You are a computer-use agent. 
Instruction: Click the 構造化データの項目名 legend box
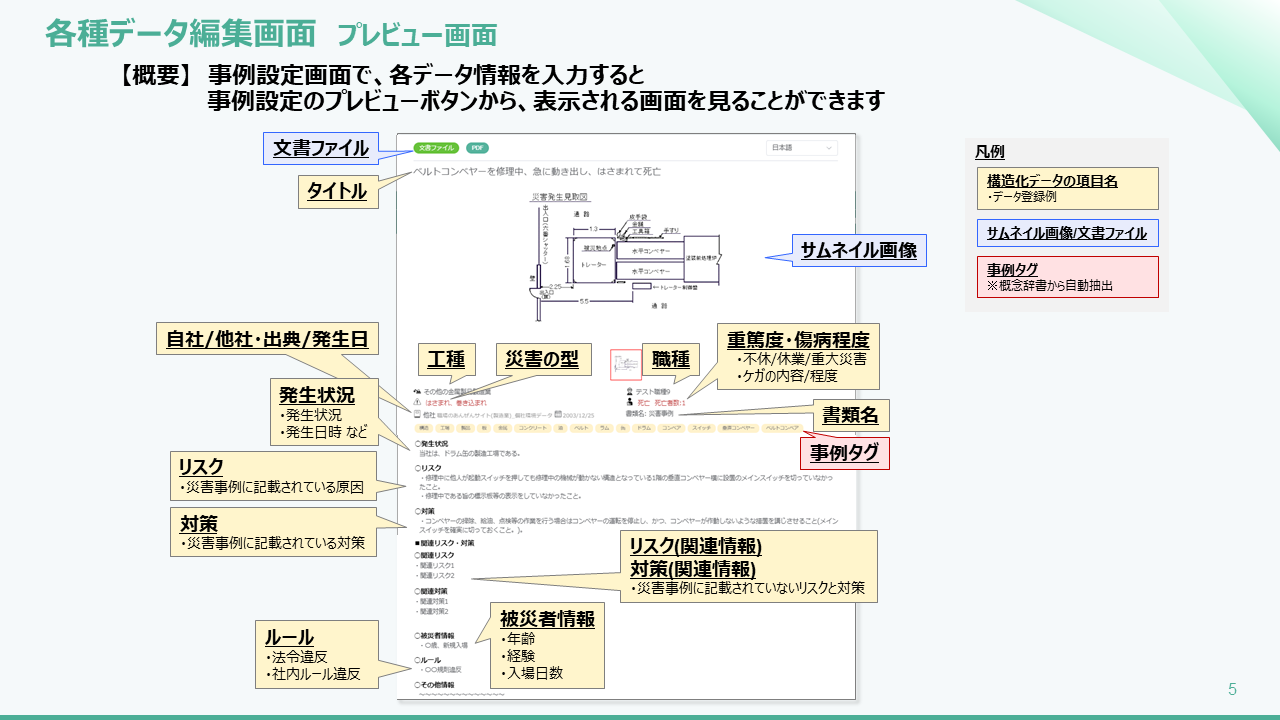(1067, 188)
